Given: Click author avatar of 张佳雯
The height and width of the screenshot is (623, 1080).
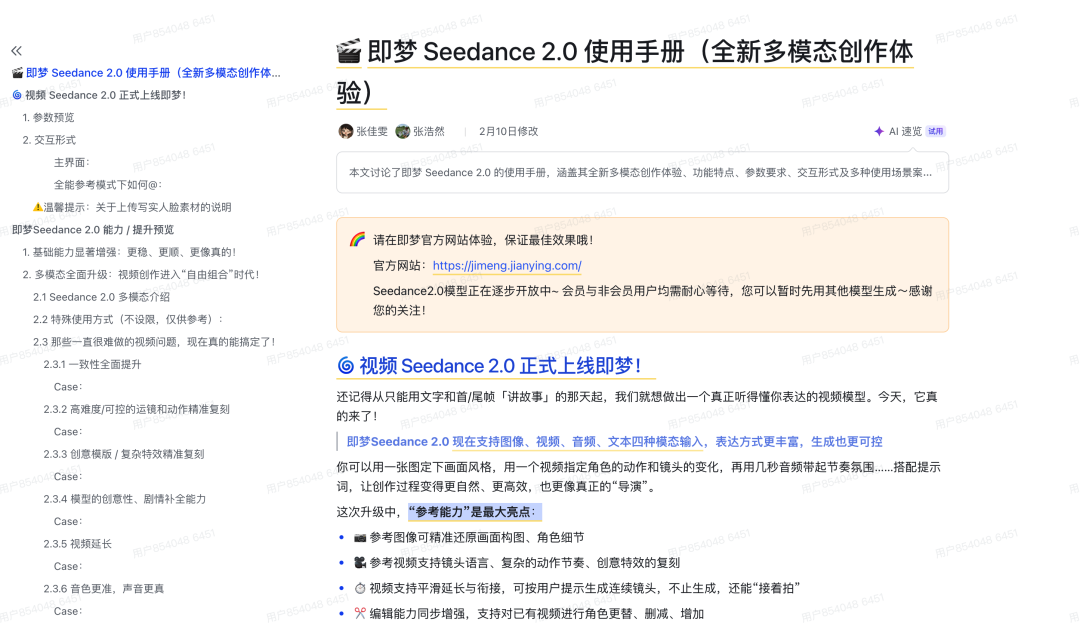Looking at the screenshot, I should (x=346, y=131).
